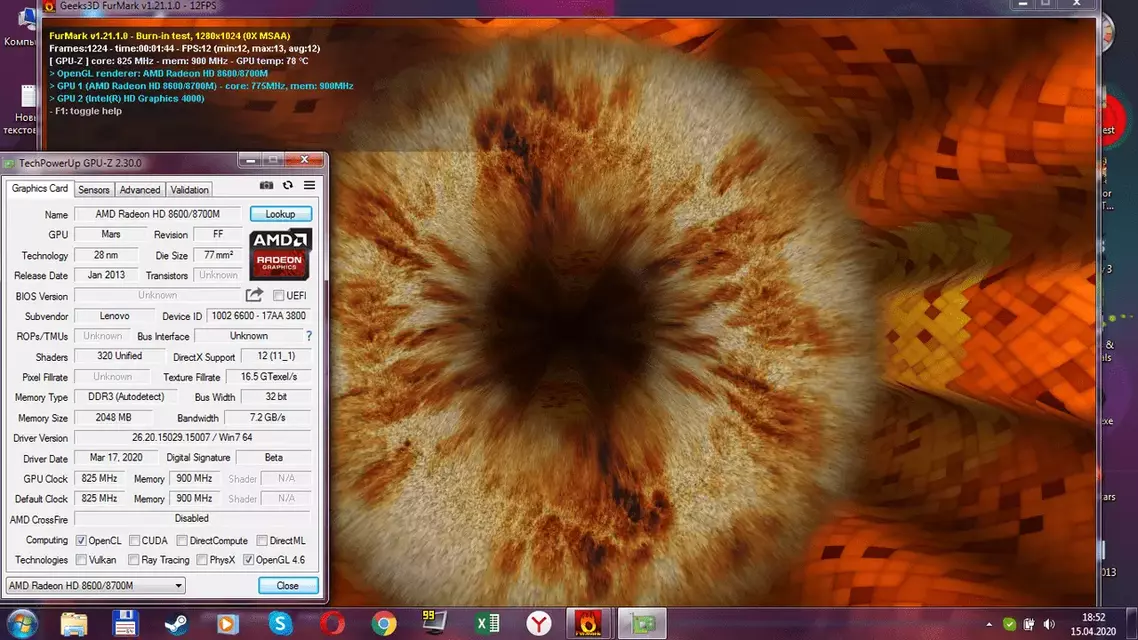
Task: Click the Driver Date Mar 17, 2020 value
Action: pos(115,458)
